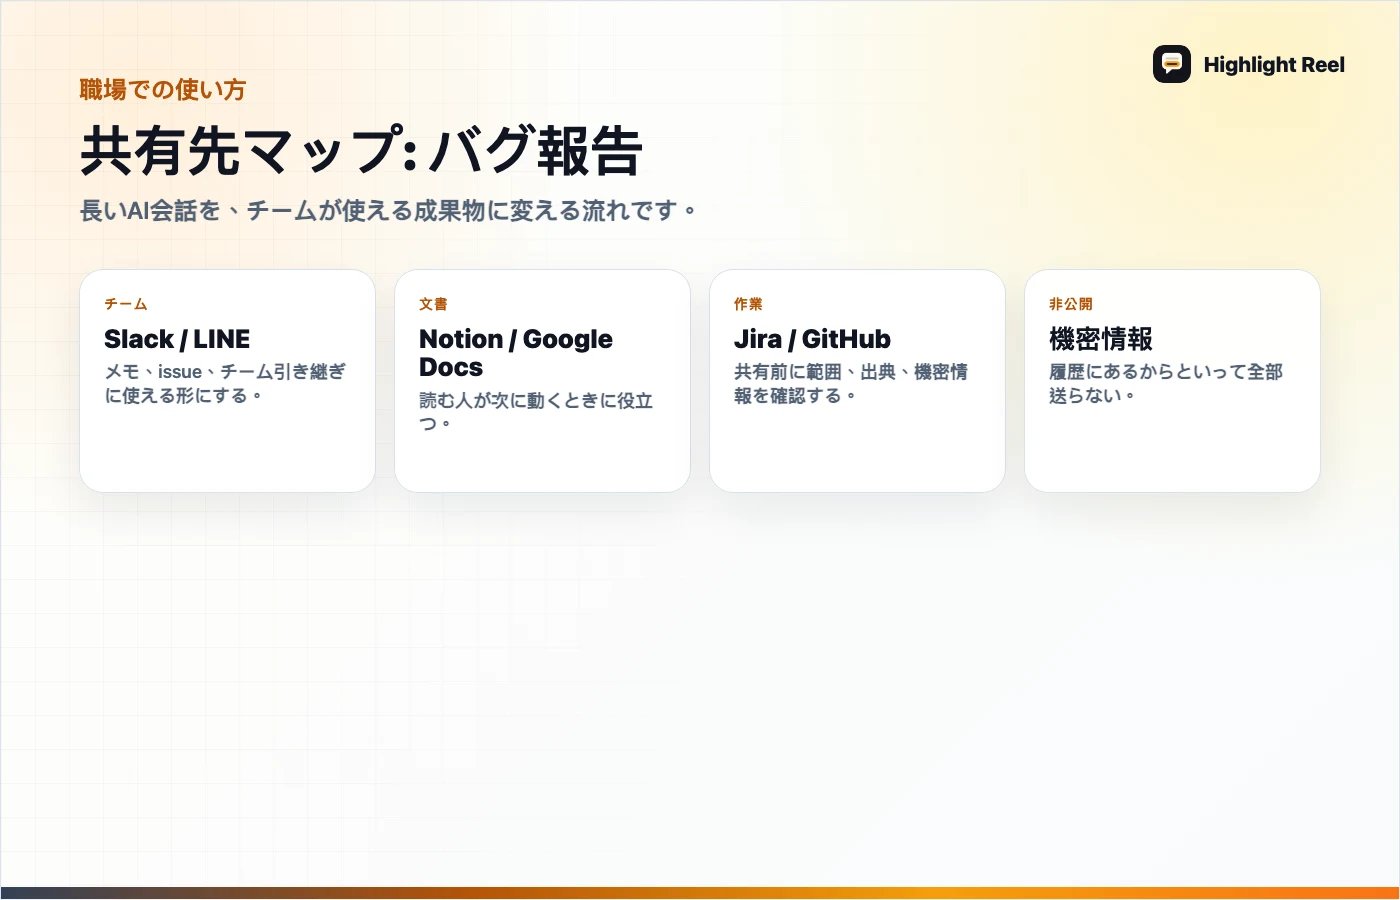This screenshot has height=900, width=1400.
Task: Click the 作業 label on the third card
Action: [748, 304]
